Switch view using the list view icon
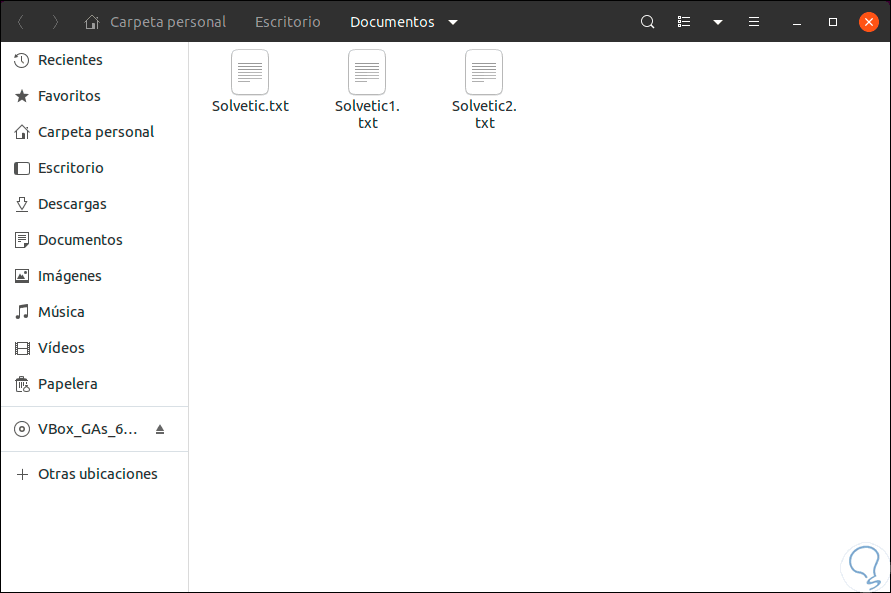 [x=684, y=22]
